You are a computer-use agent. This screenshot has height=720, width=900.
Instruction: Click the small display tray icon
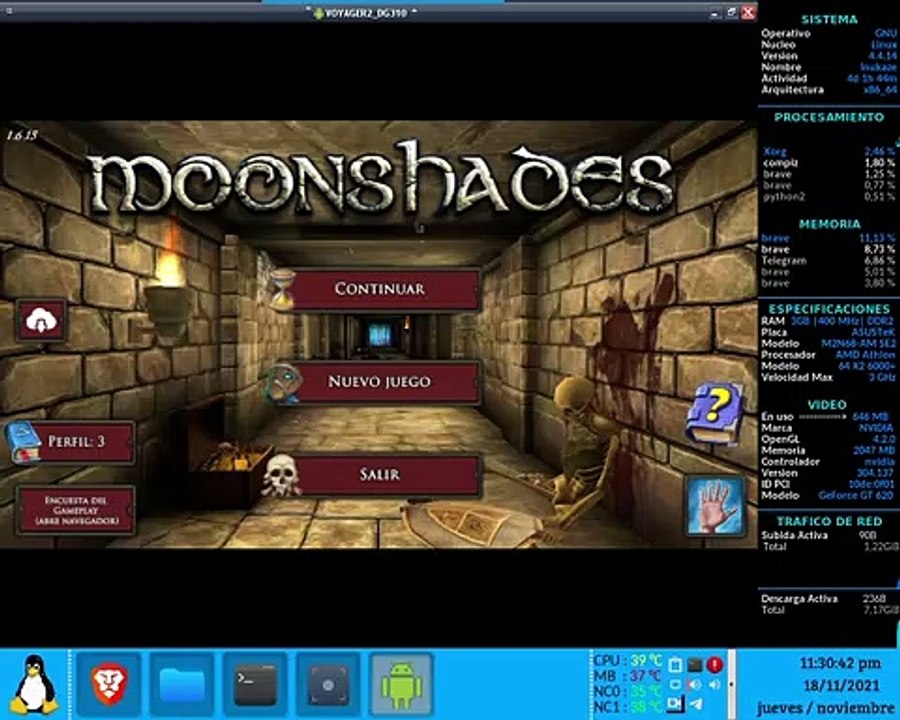pos(675,684)
